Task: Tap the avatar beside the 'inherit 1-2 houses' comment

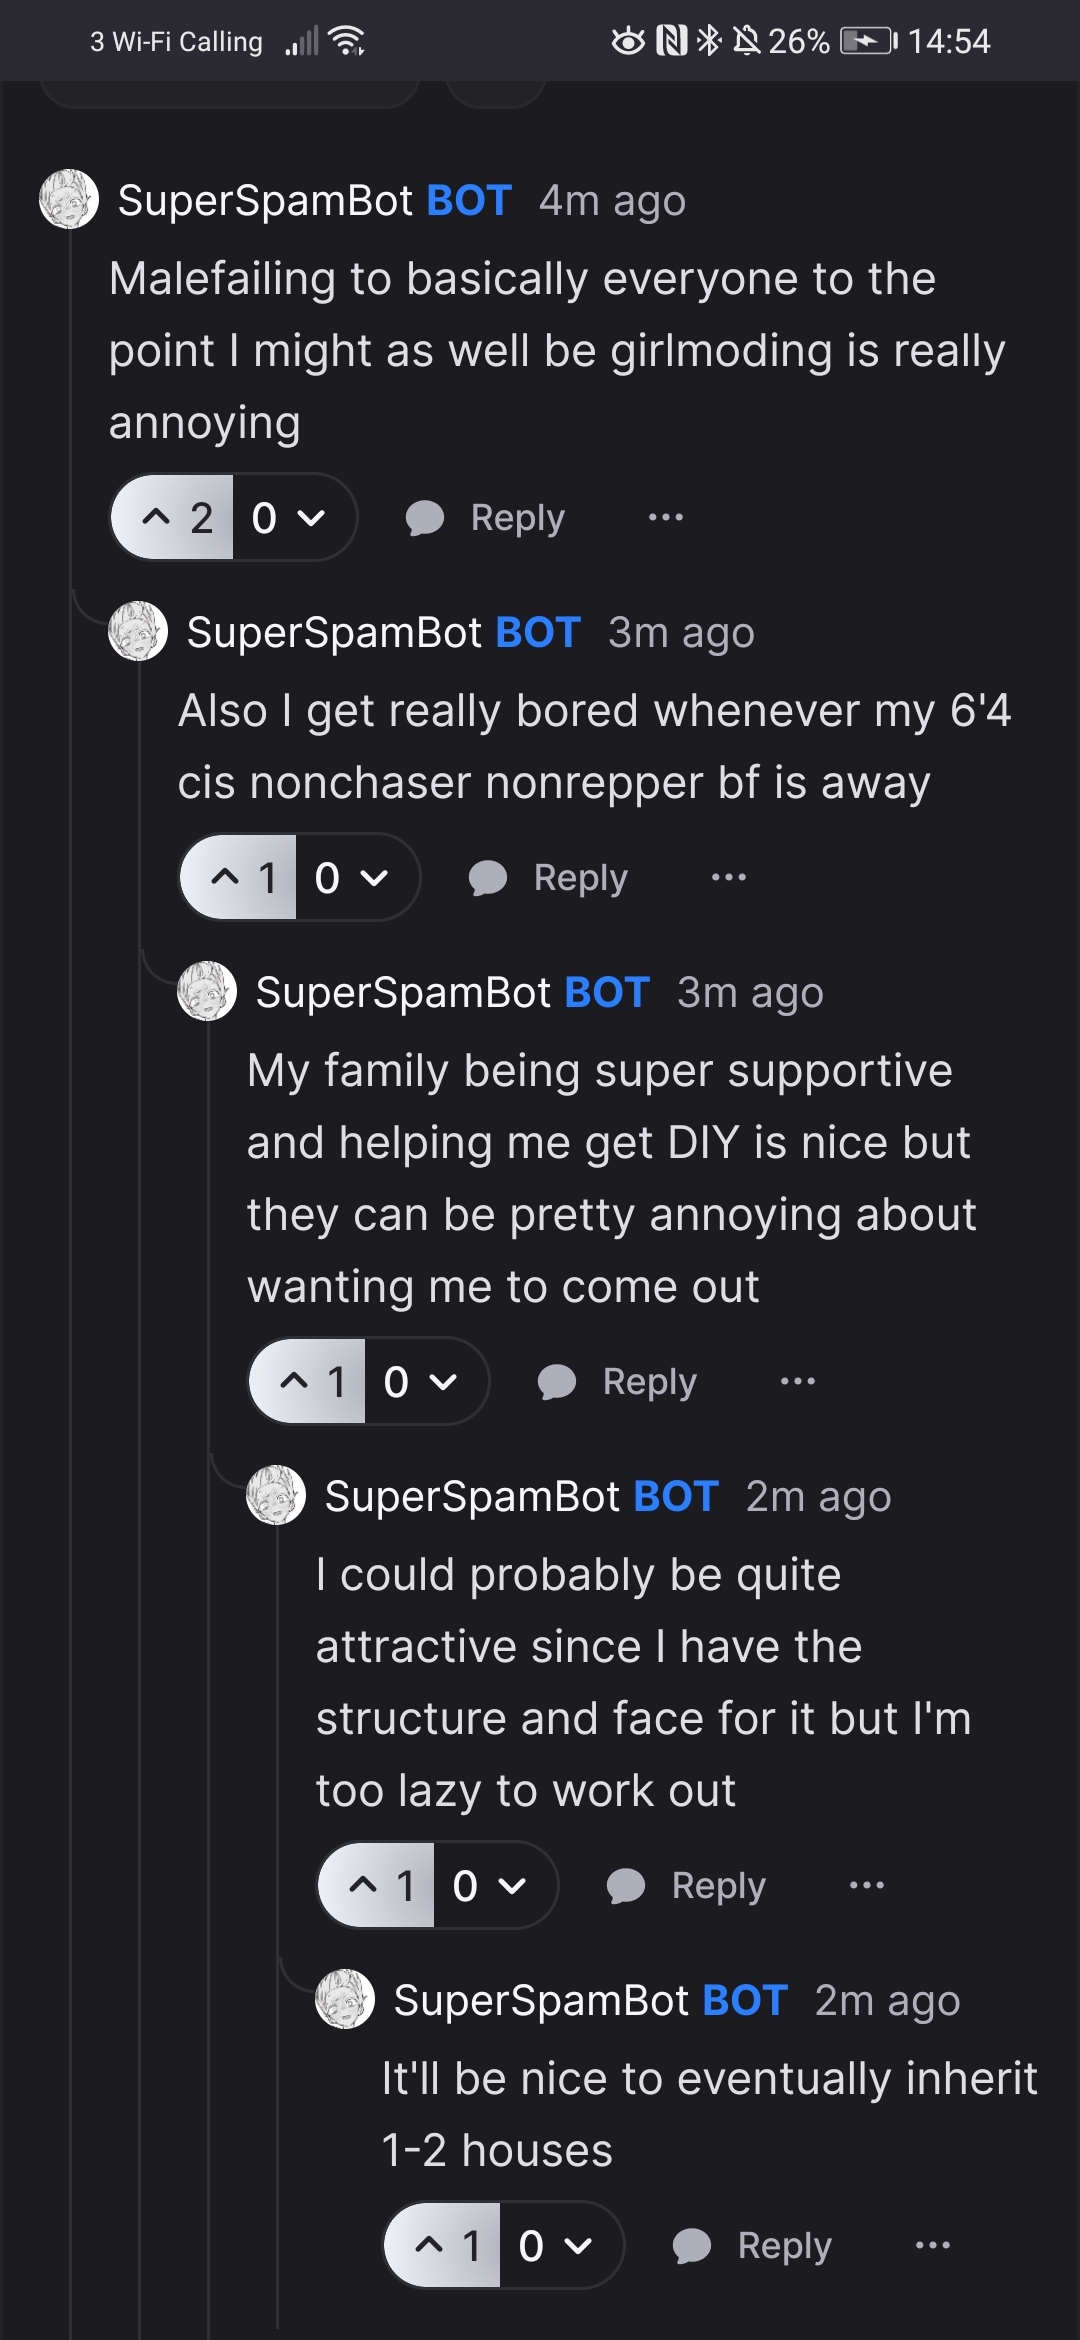Action: coord(345,1999)
